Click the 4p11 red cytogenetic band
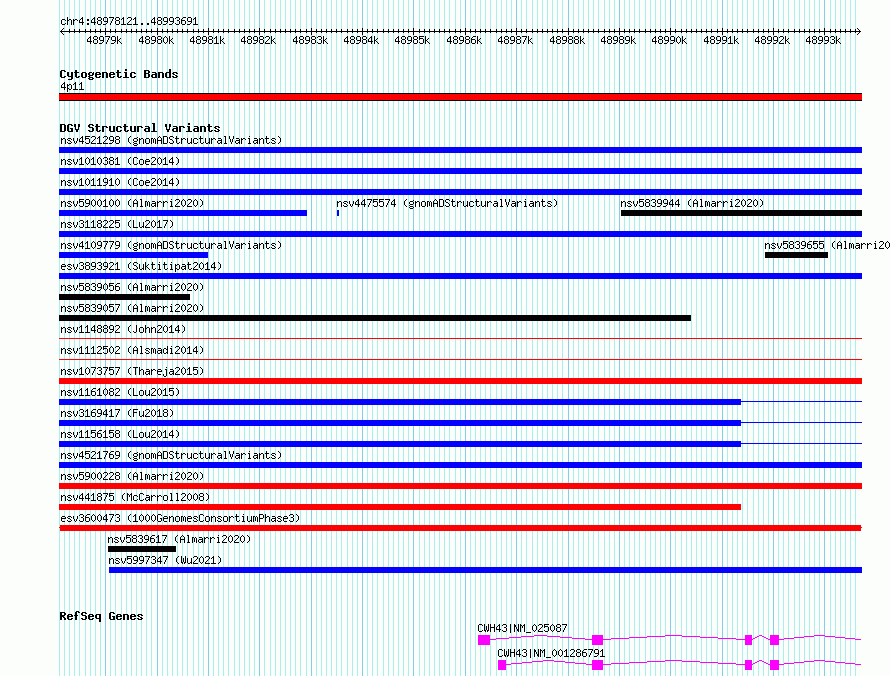This screenshot has height=676, width=890. tap(460, 97)
